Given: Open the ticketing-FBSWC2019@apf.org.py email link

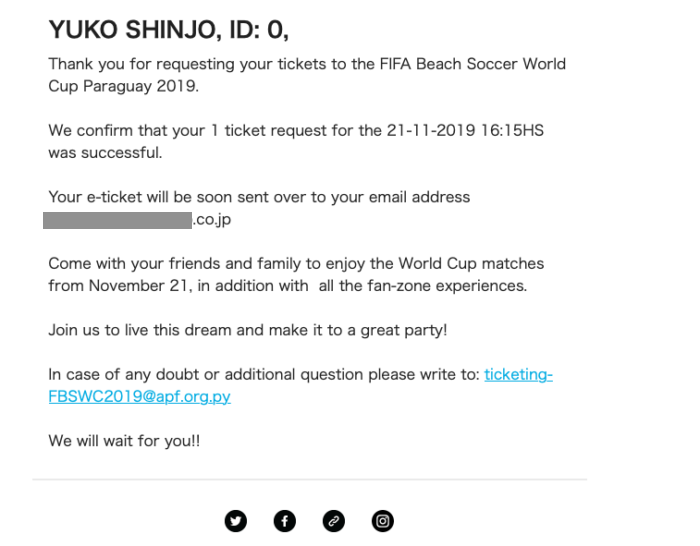Looking at the screenshot, I should tap(300, 385).
